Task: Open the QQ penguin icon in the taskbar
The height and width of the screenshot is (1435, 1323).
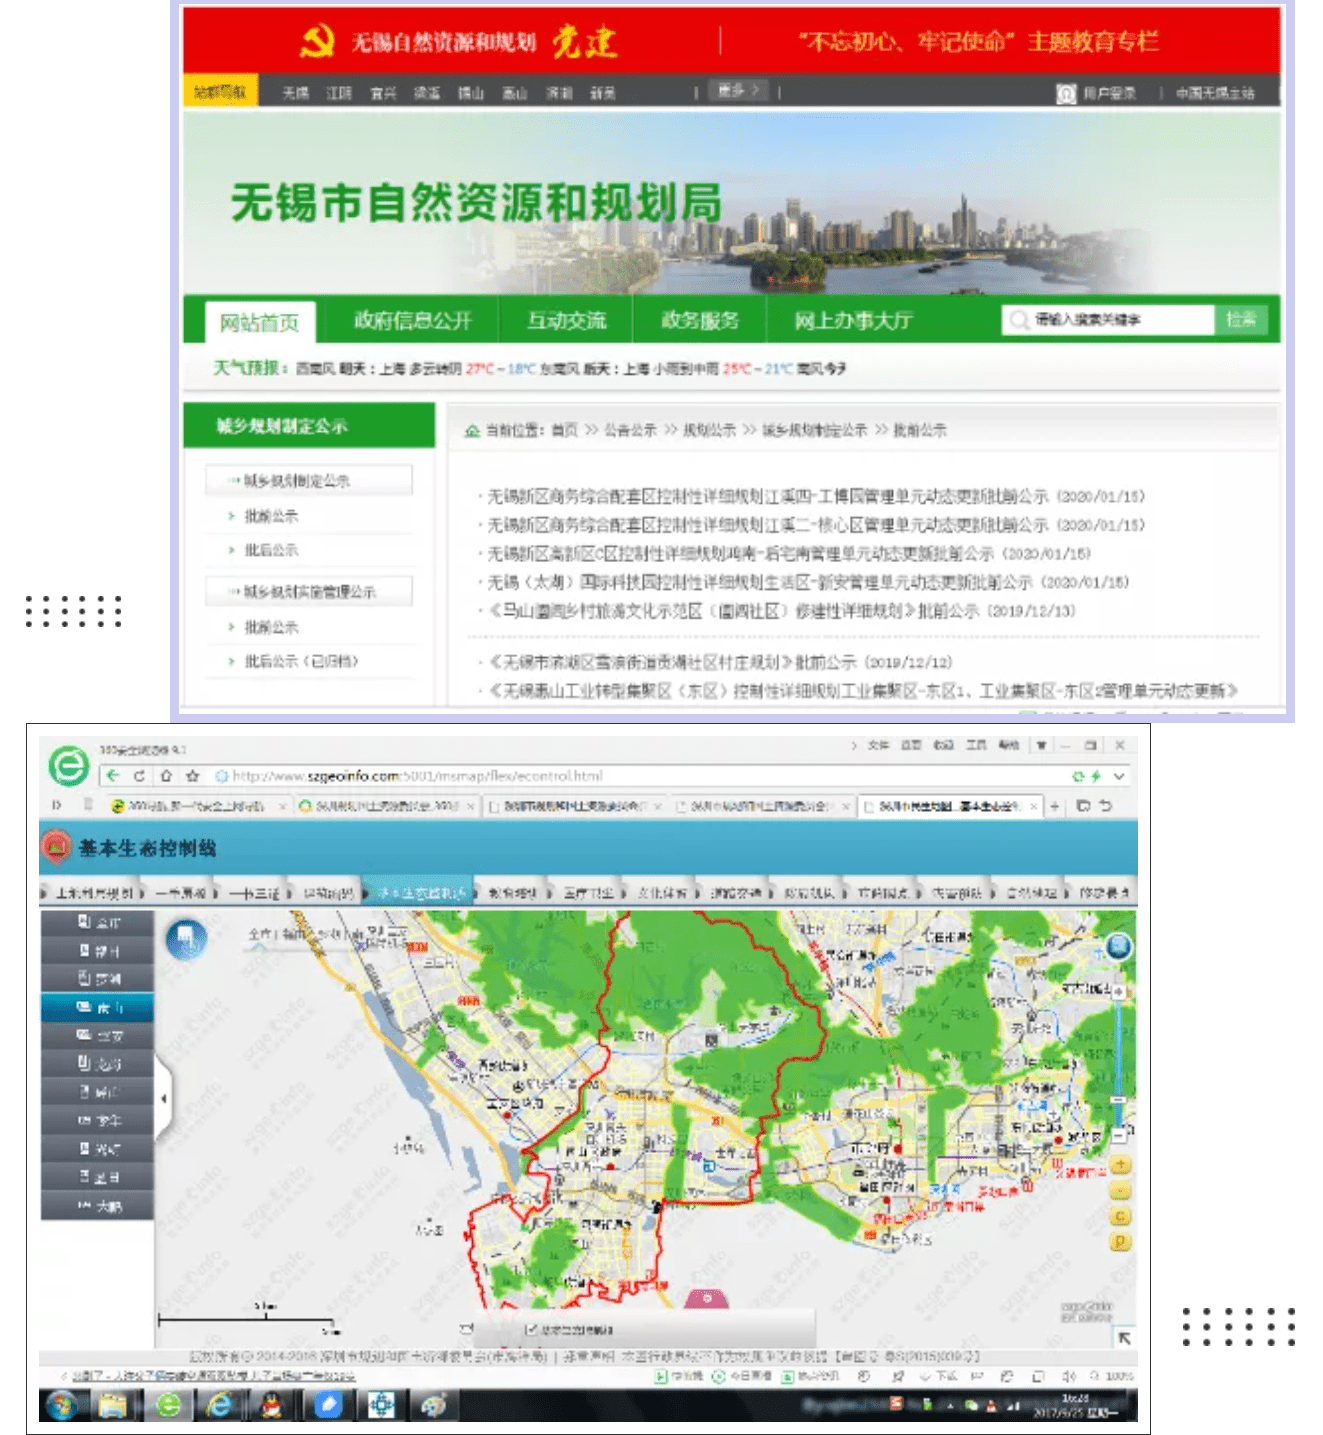Action: click(x=272, y=1405)
